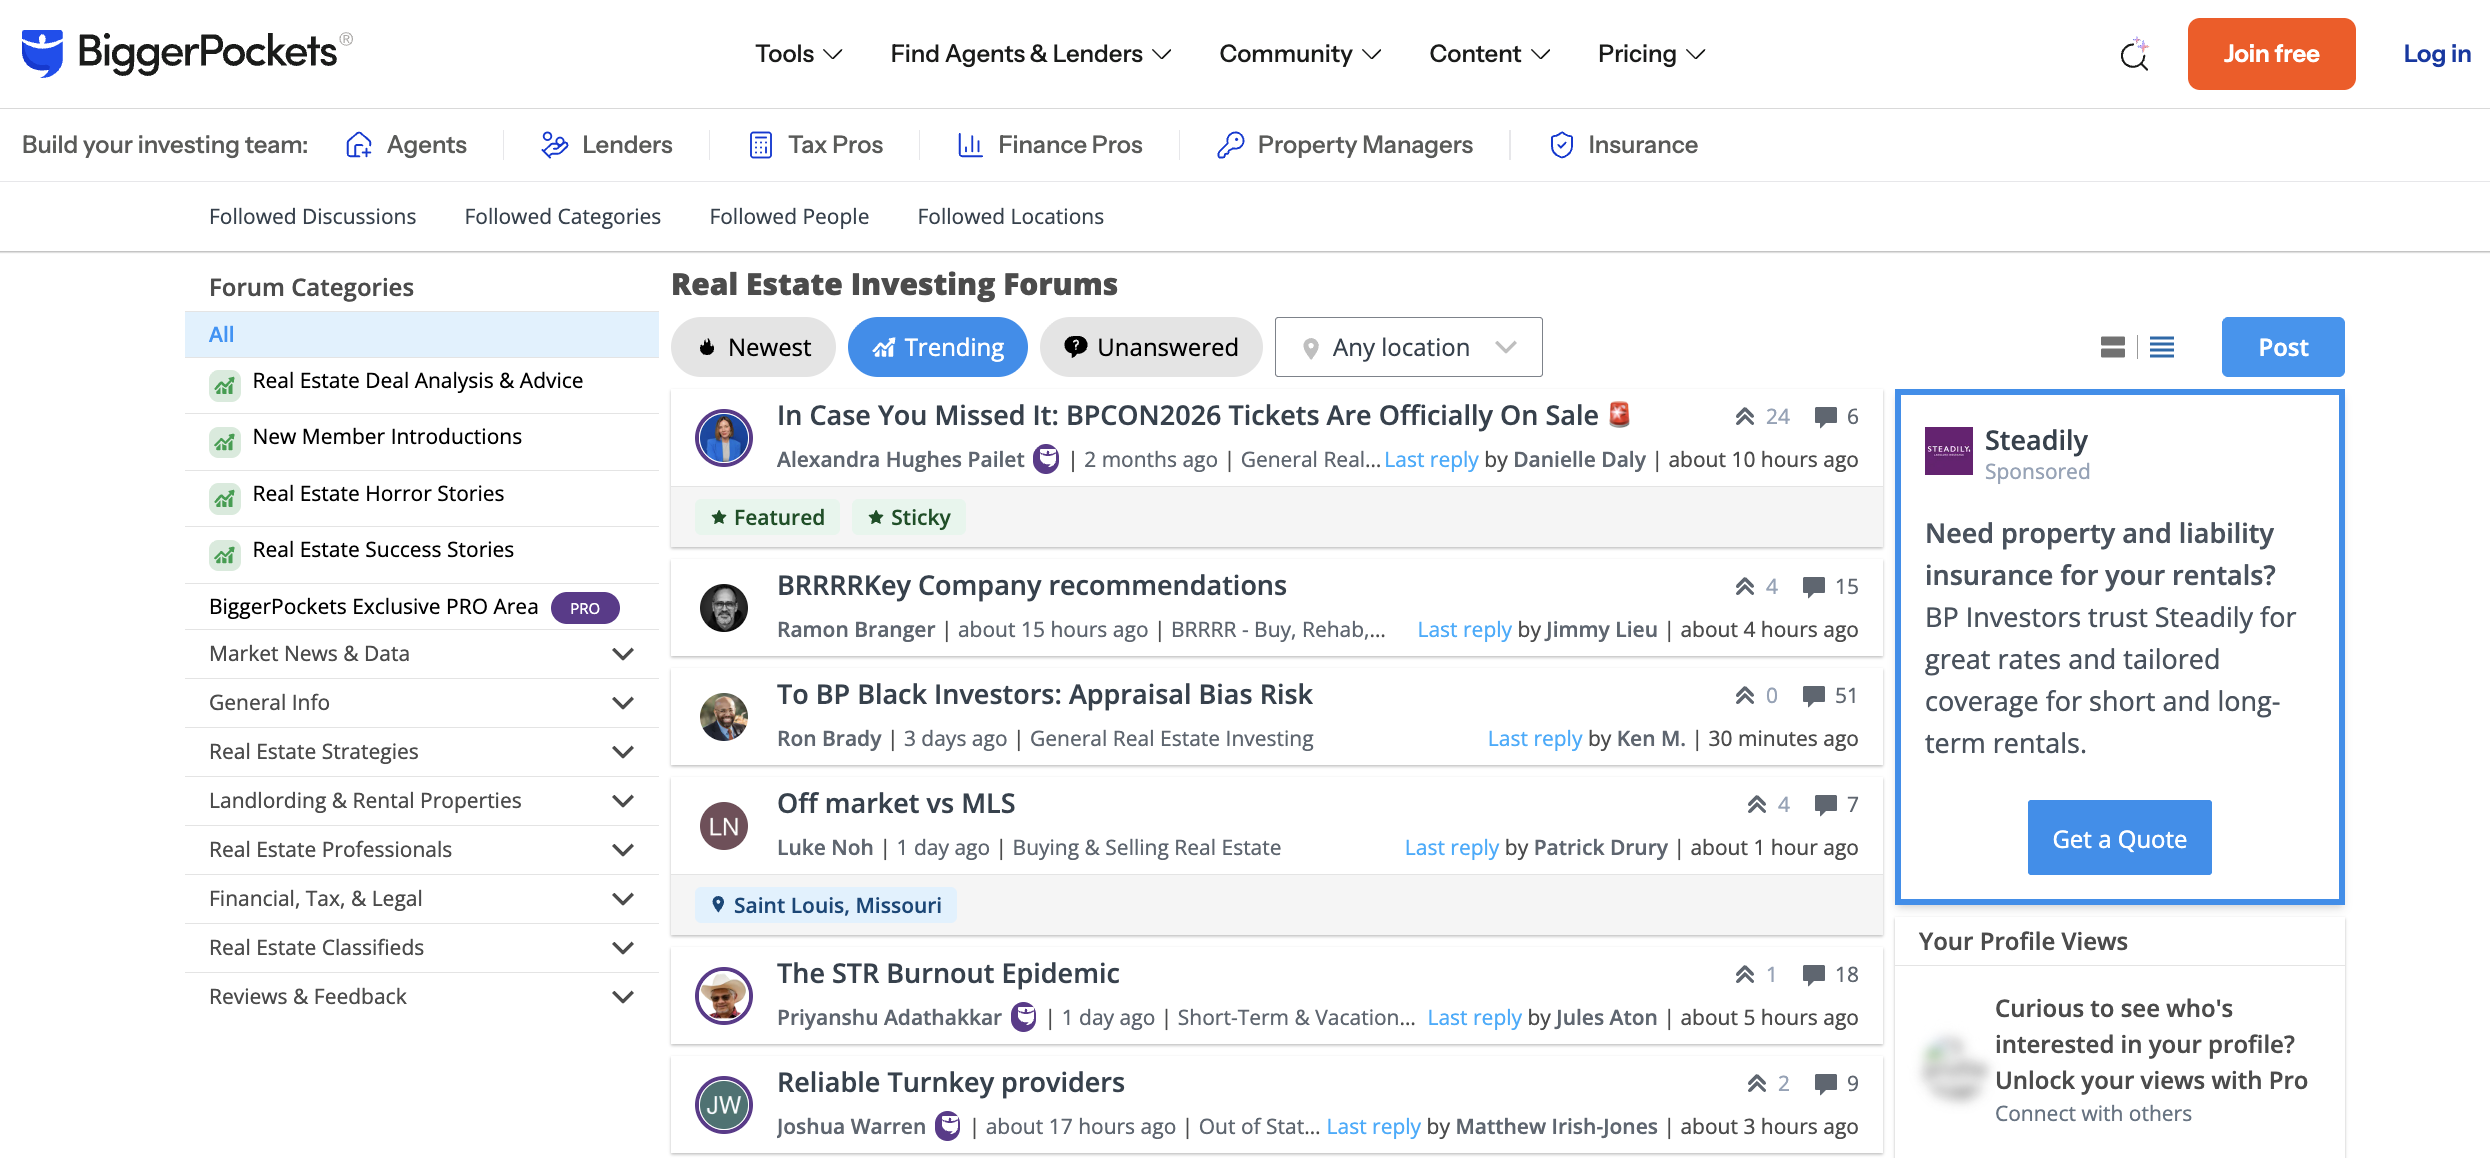2490x1158 pixels.
Task: Click Real Estate Horror Stories category icon
Action: pyautogui.click(x=225, y=497)
